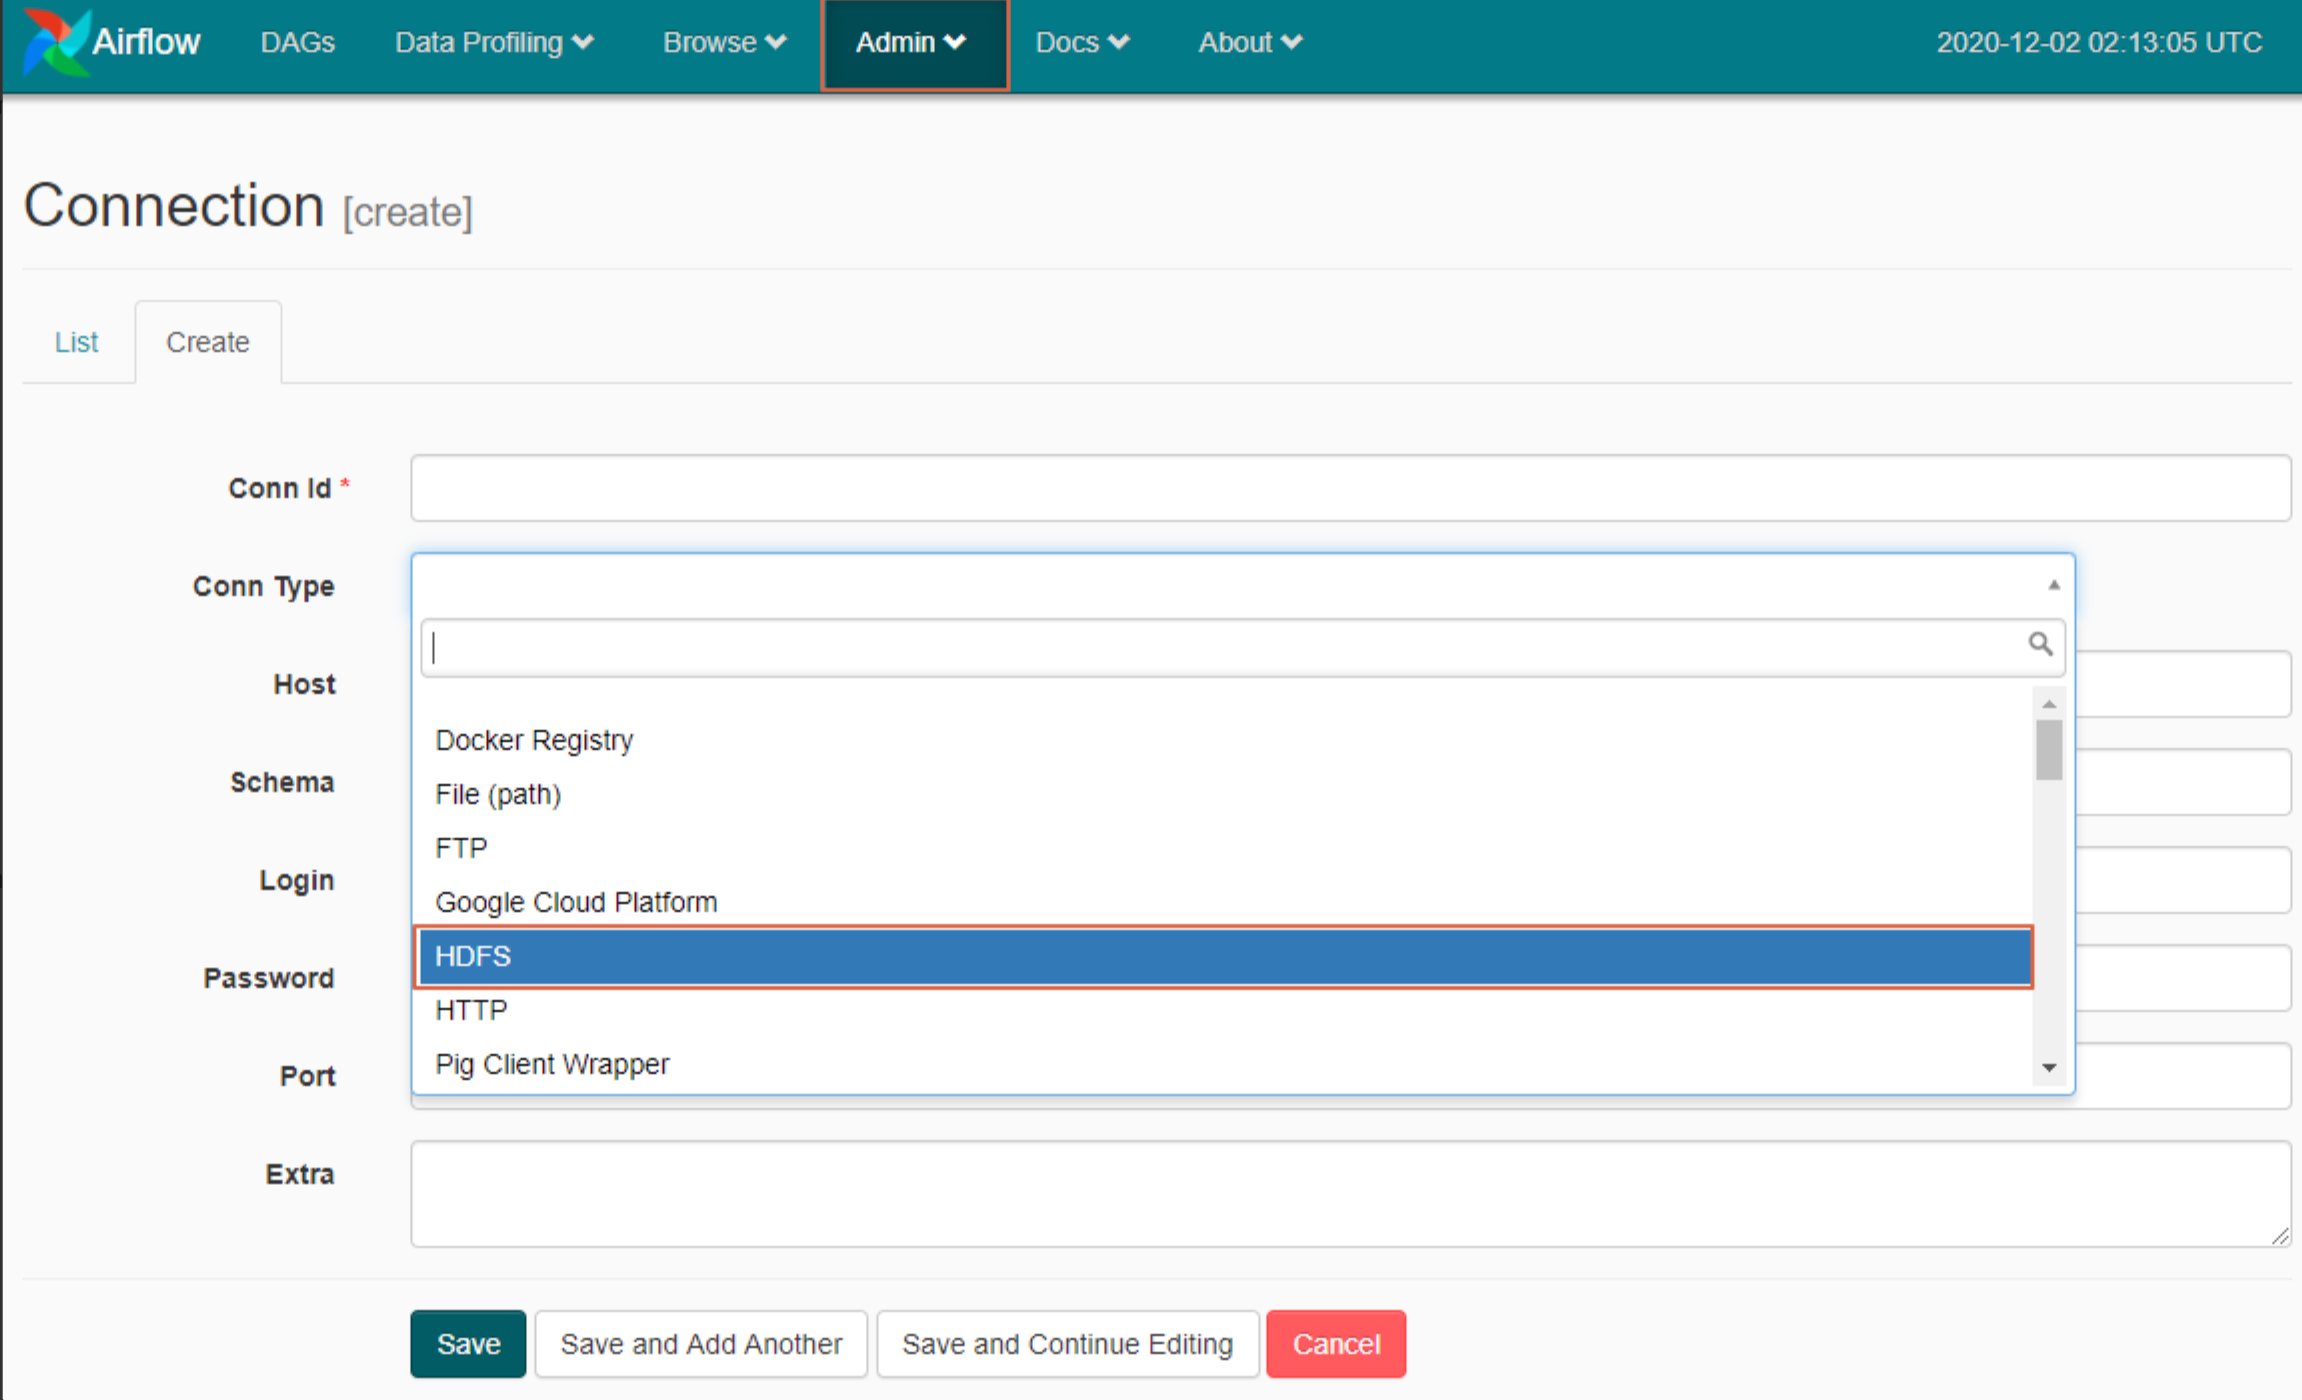Expand the Browse dropdown menu
Image resolution: width=2302 pixels, height=1400 pixels.
pyautogui.click(x=724, y=42)
